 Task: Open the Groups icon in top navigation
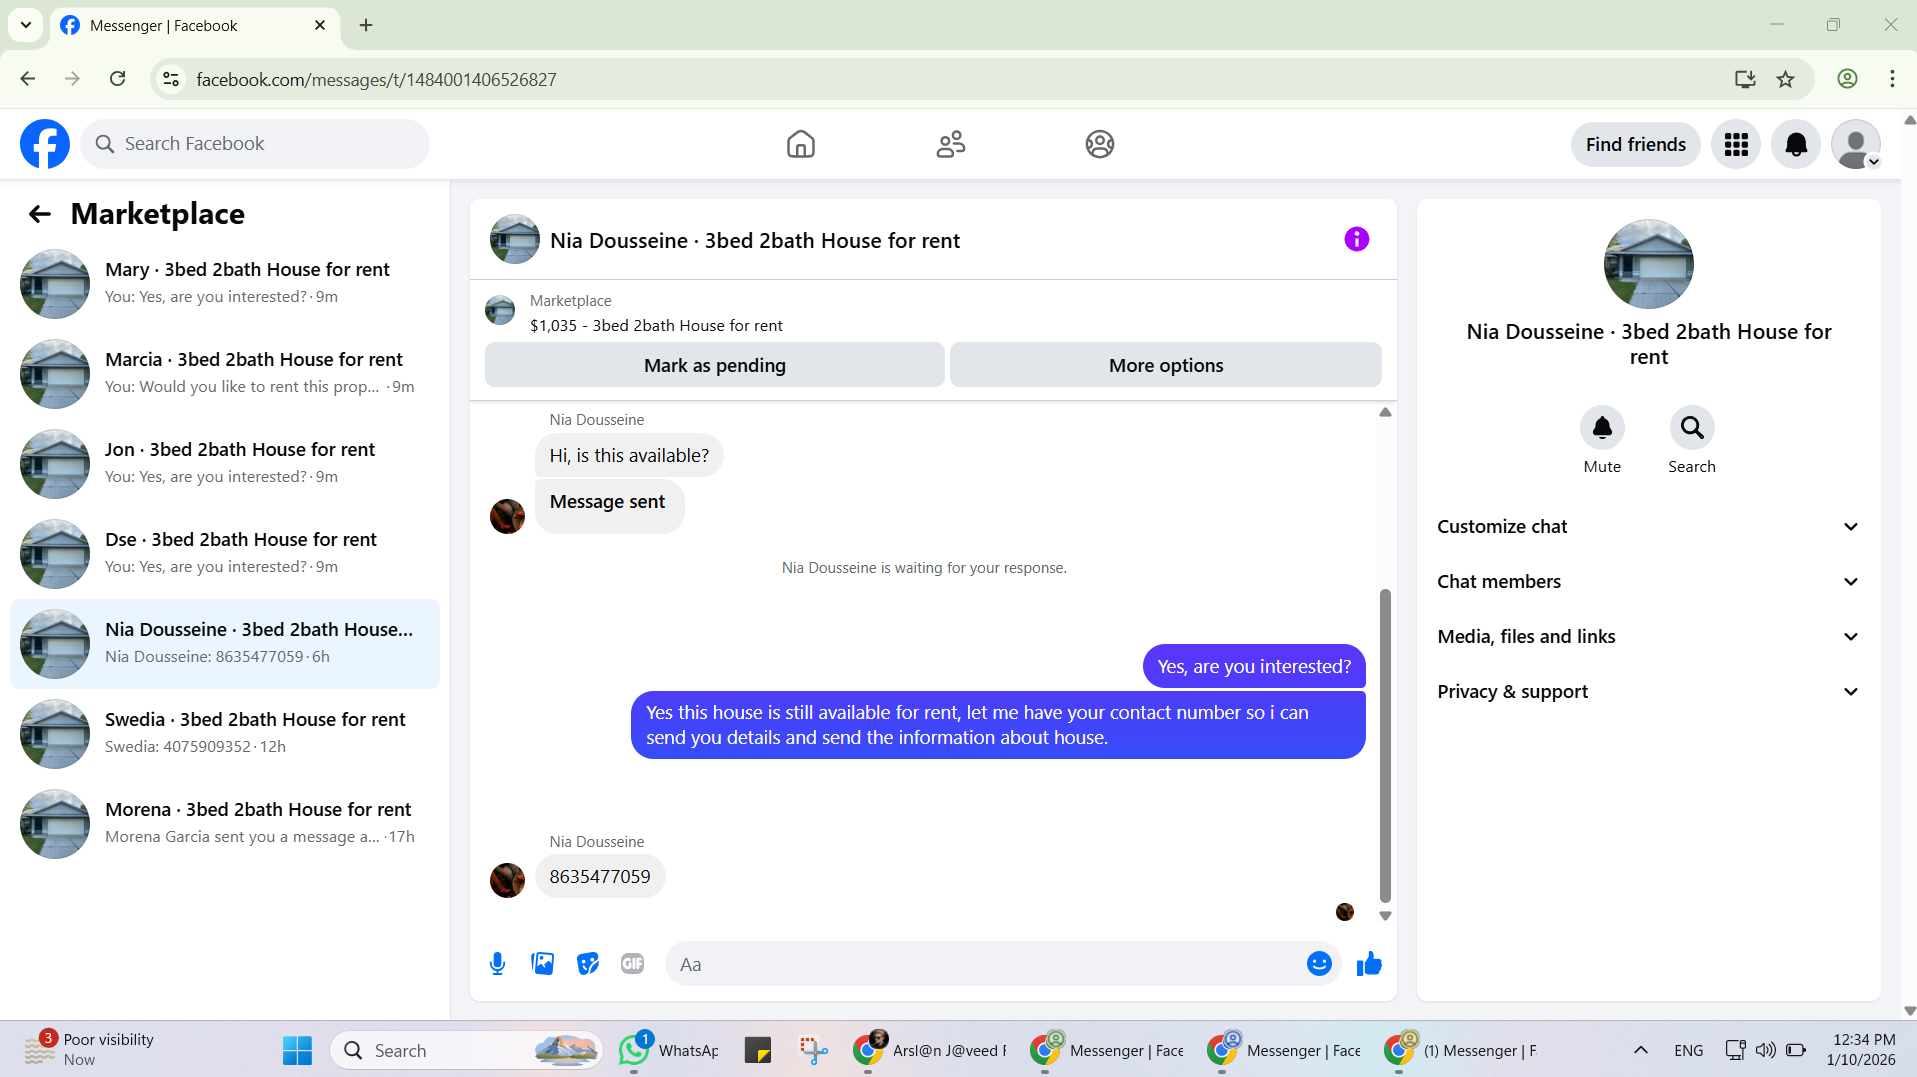pos(1100,144)
